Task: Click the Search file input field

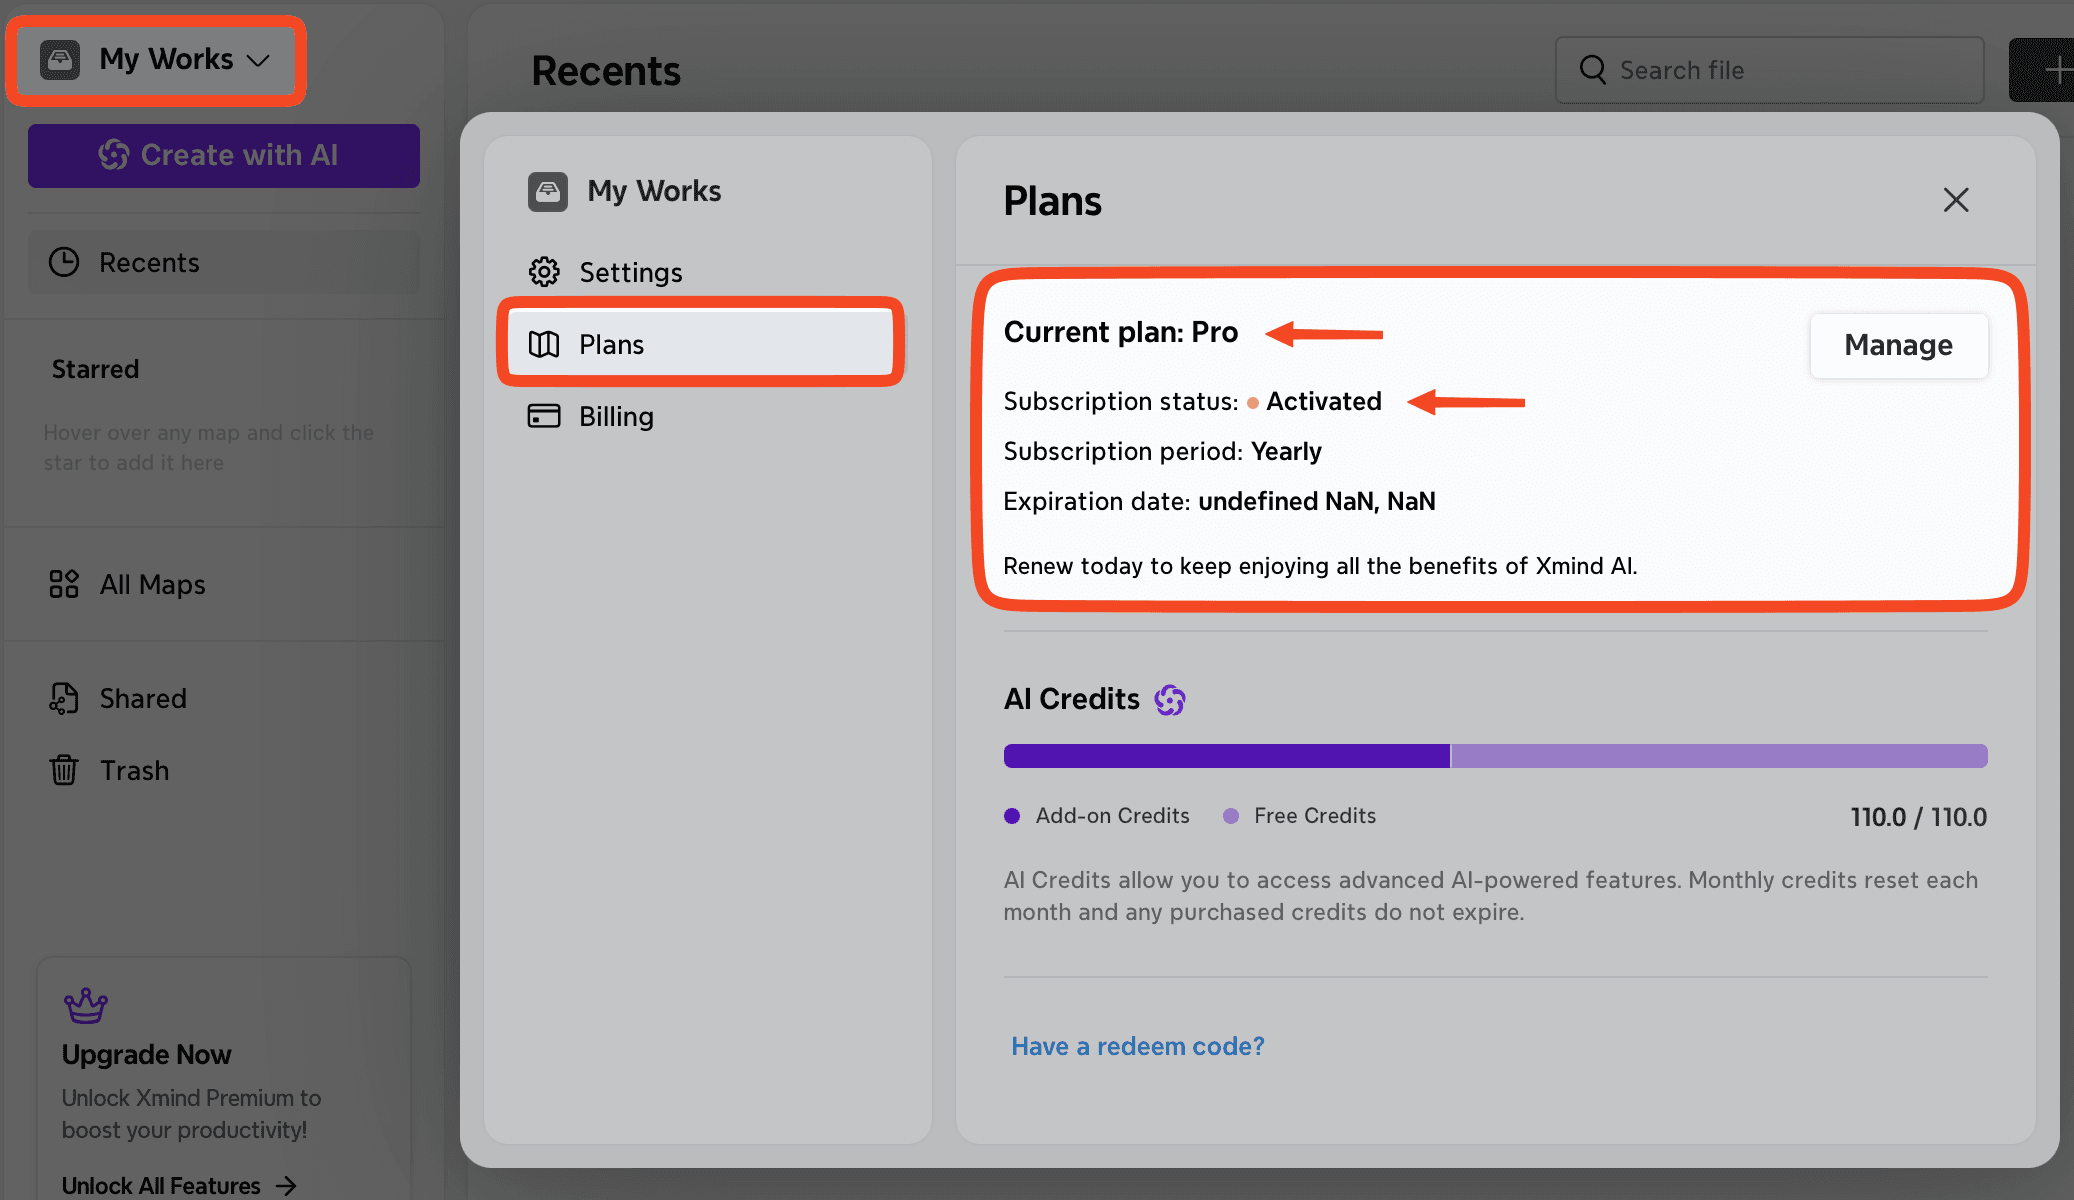Action: (1780, 70)
